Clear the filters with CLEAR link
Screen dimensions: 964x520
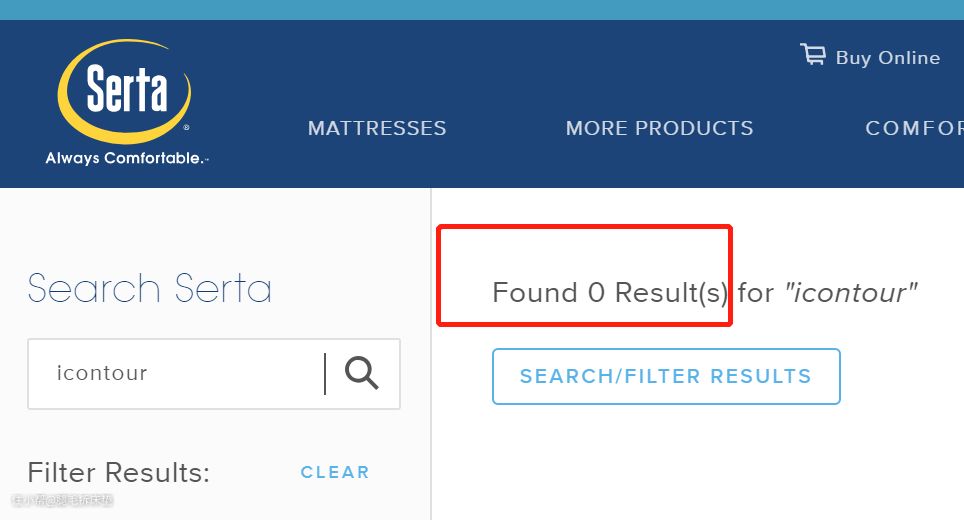coord(335,472)
